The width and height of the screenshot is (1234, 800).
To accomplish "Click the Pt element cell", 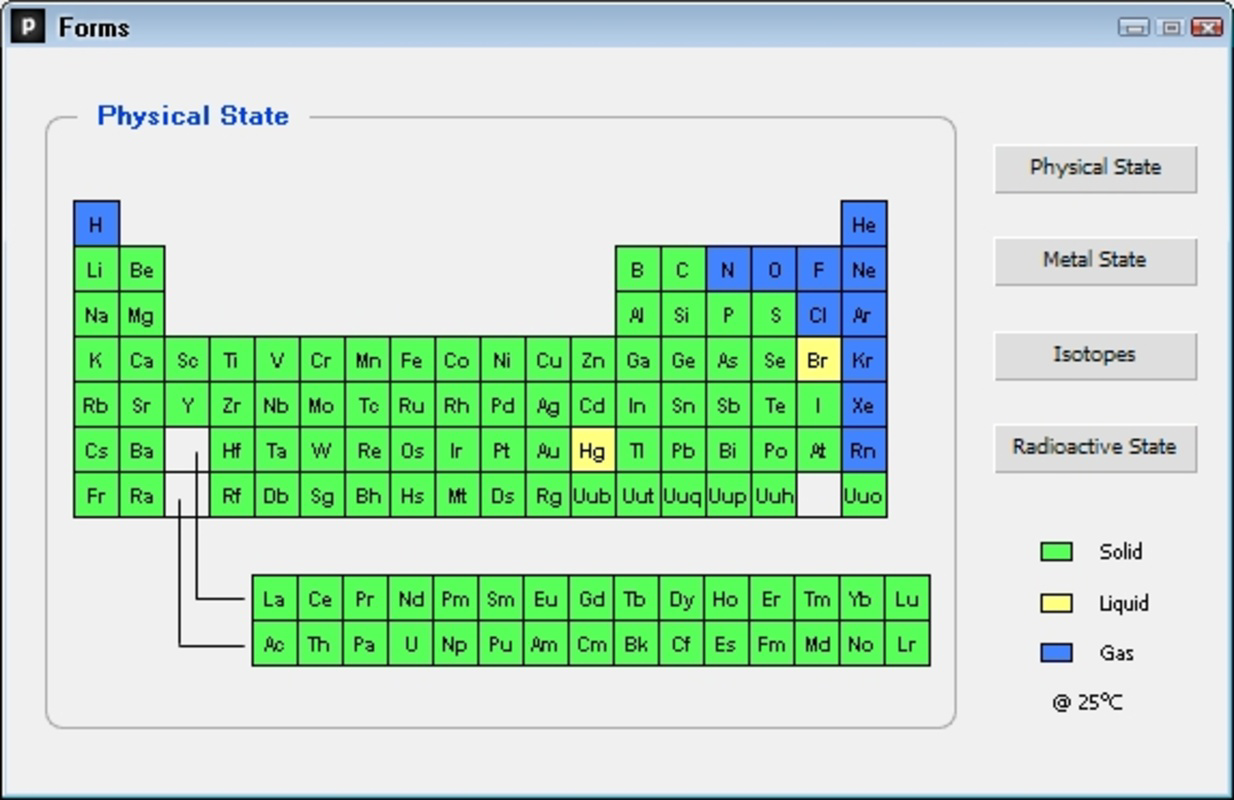I will [x=502, y=450].
